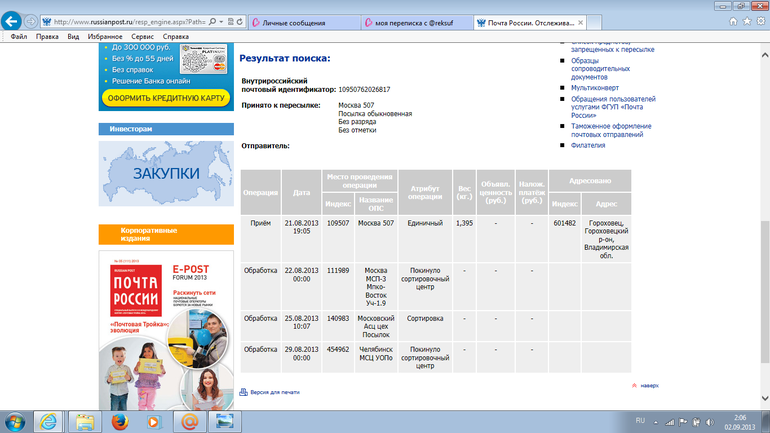Select the Приём operation cell
This screenshot has height=433, width=770.
point(260,239)
